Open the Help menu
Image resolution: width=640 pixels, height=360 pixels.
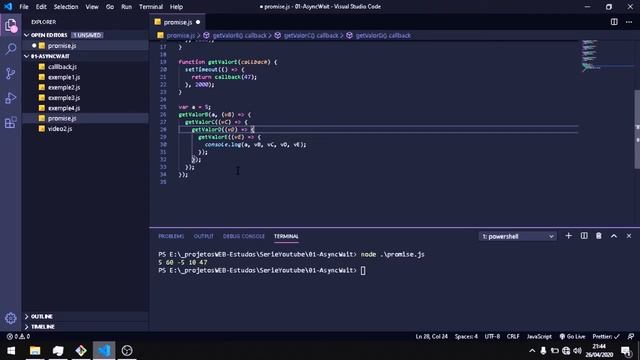point(176,7)
